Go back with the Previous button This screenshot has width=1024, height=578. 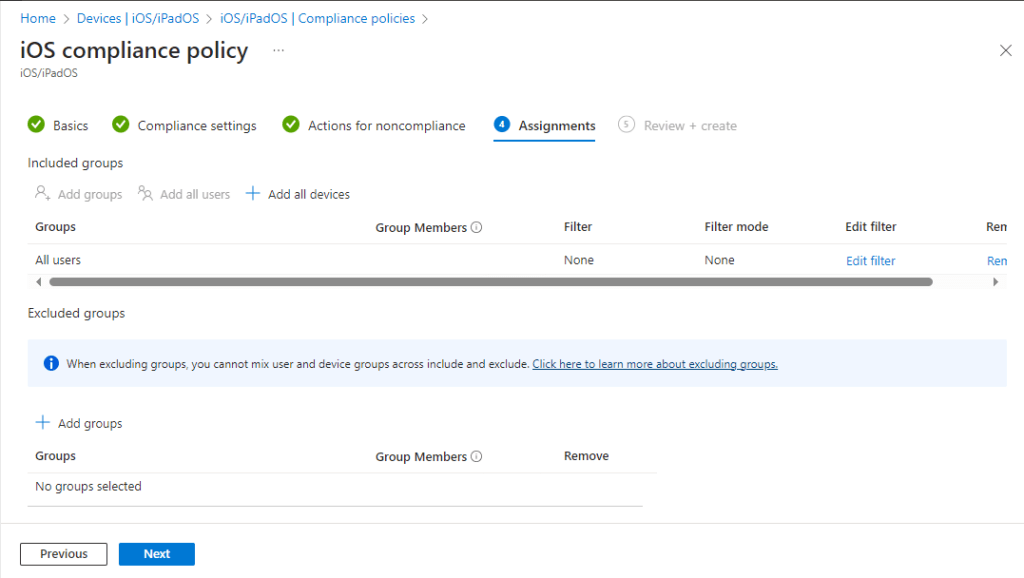pyautogui.click(x=64, y=554)
